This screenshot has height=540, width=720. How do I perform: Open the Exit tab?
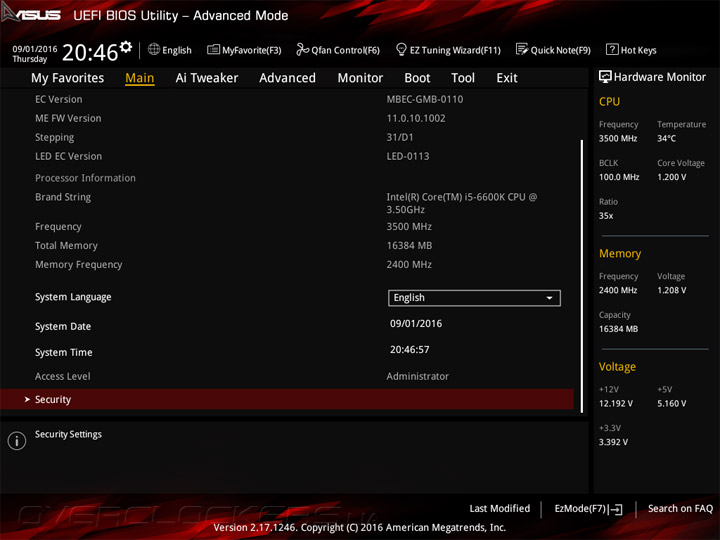pos(506,78)
